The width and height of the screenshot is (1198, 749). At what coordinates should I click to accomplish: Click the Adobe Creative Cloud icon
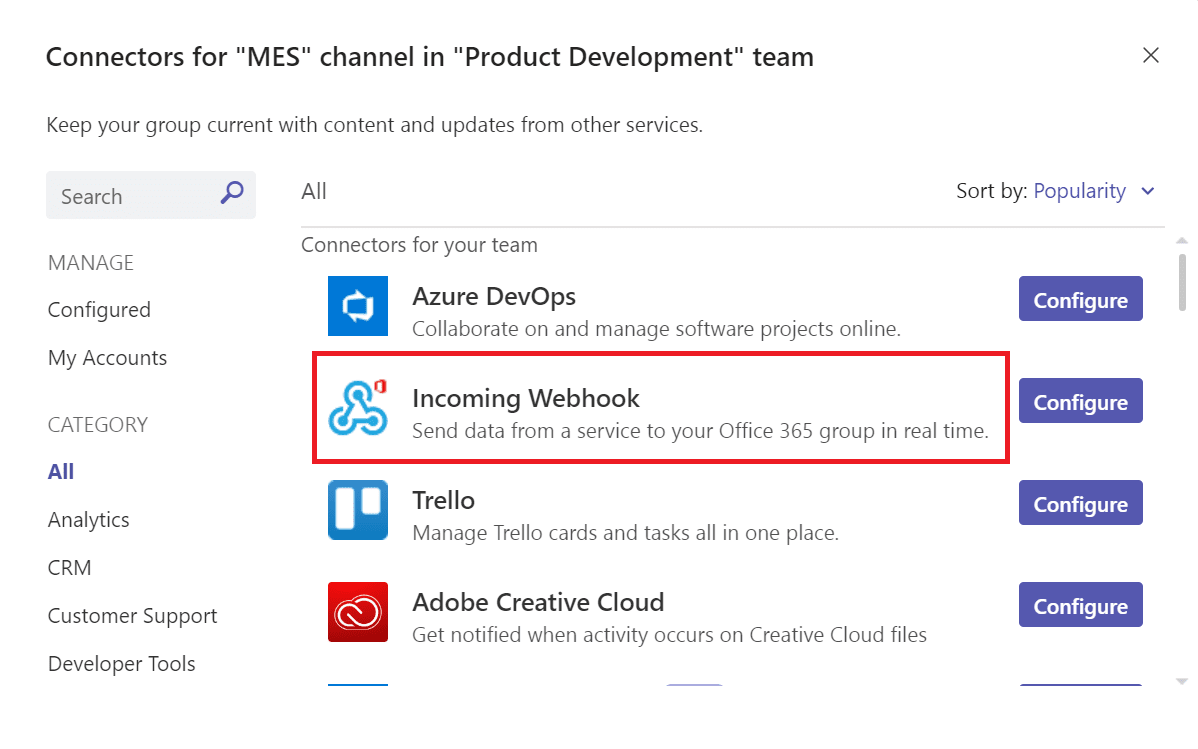(357, 612)
